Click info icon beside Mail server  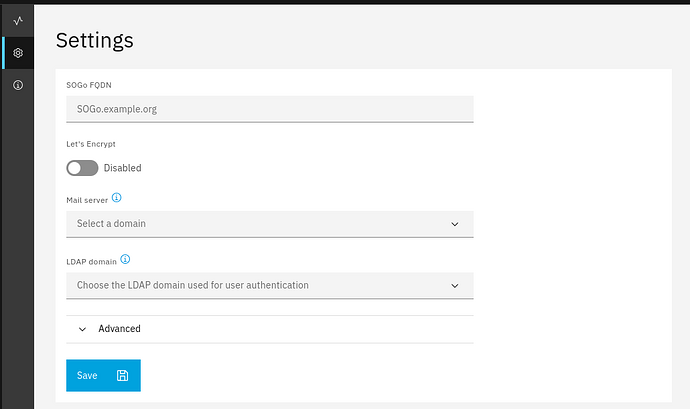tap(117, 198)
